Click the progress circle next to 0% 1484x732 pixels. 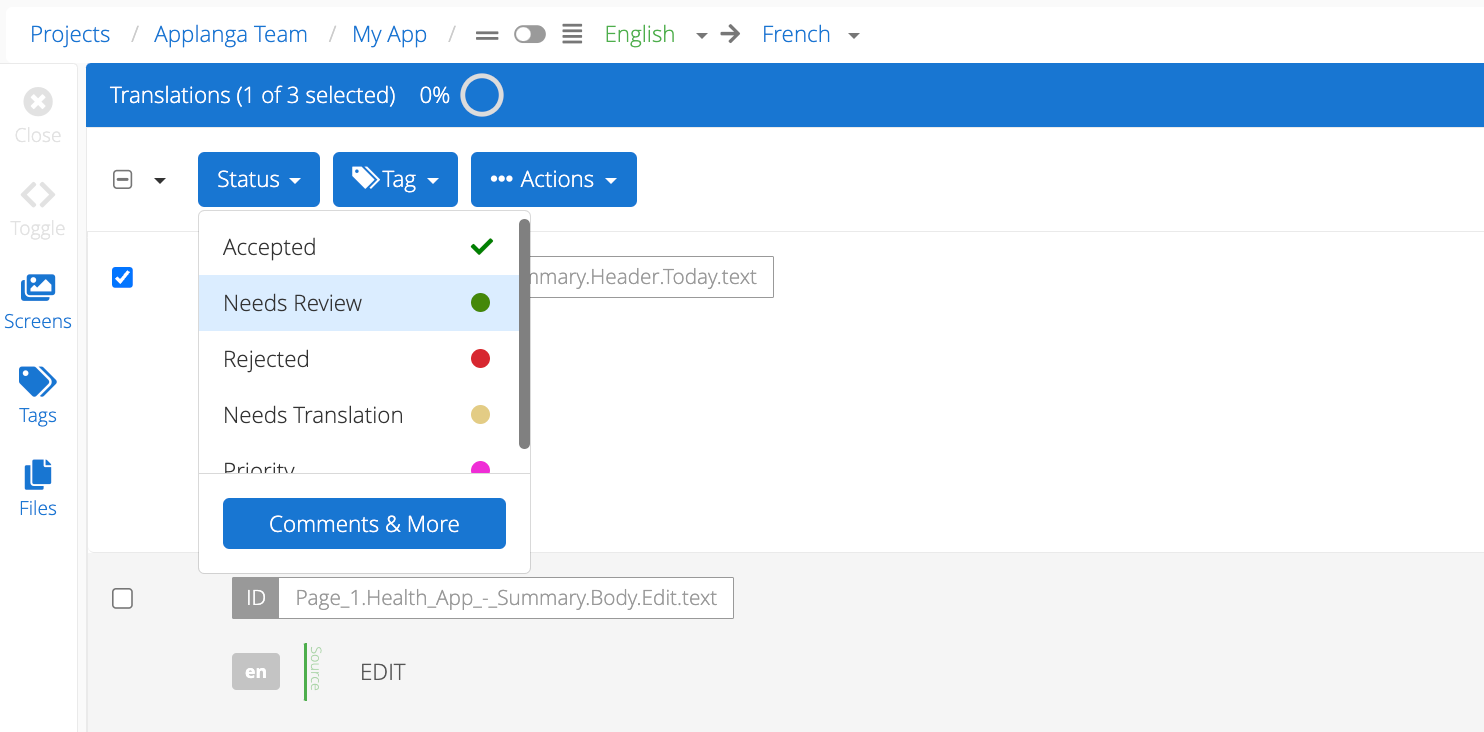[482, 96]
